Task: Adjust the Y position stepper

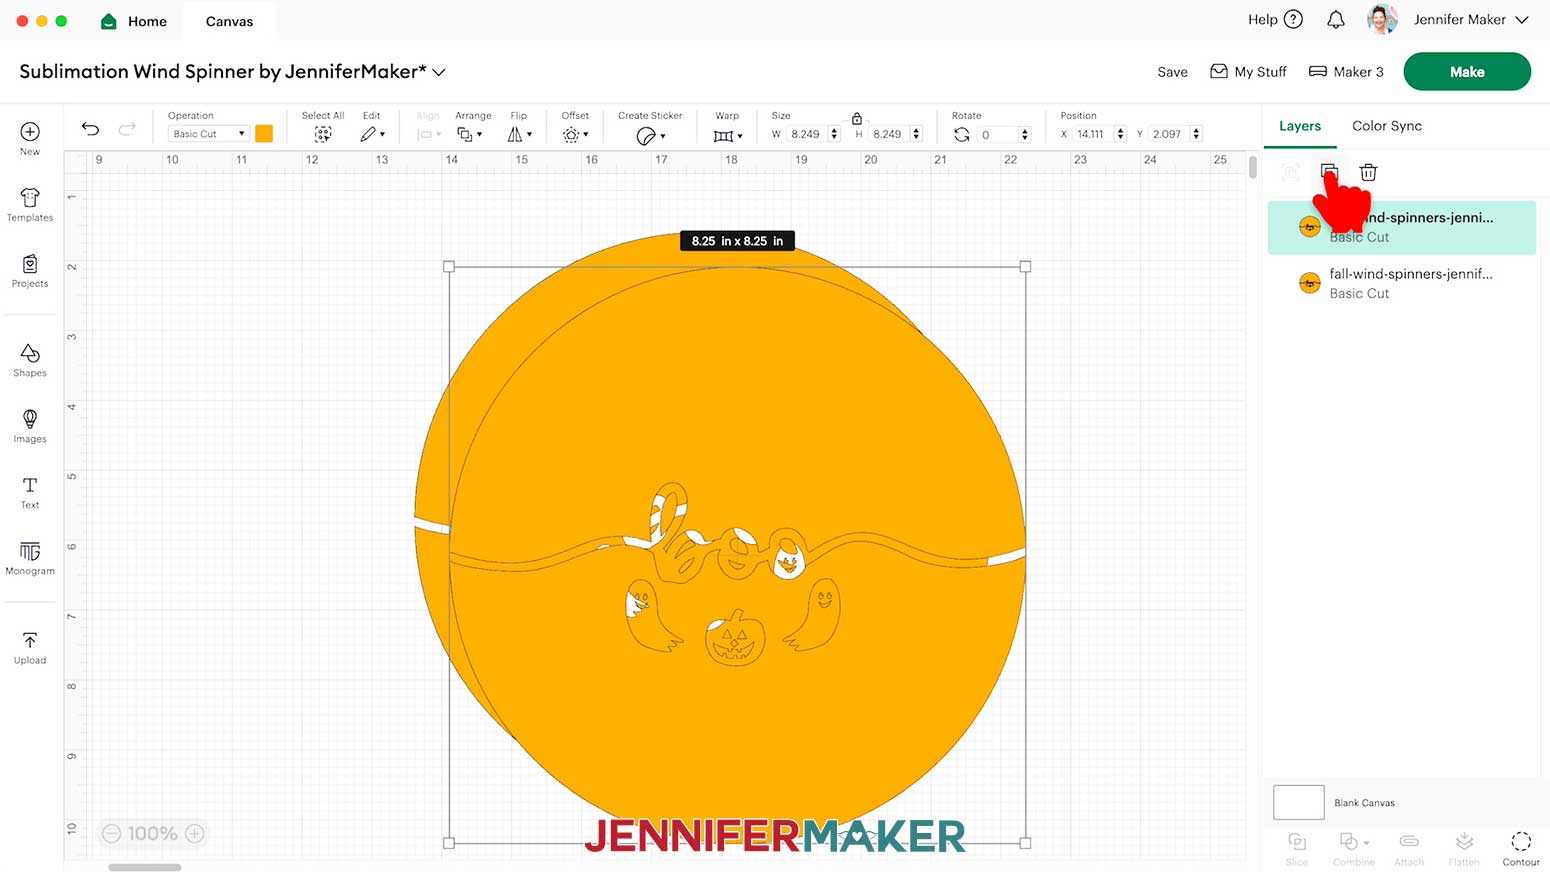Action: coord(1196,134)
